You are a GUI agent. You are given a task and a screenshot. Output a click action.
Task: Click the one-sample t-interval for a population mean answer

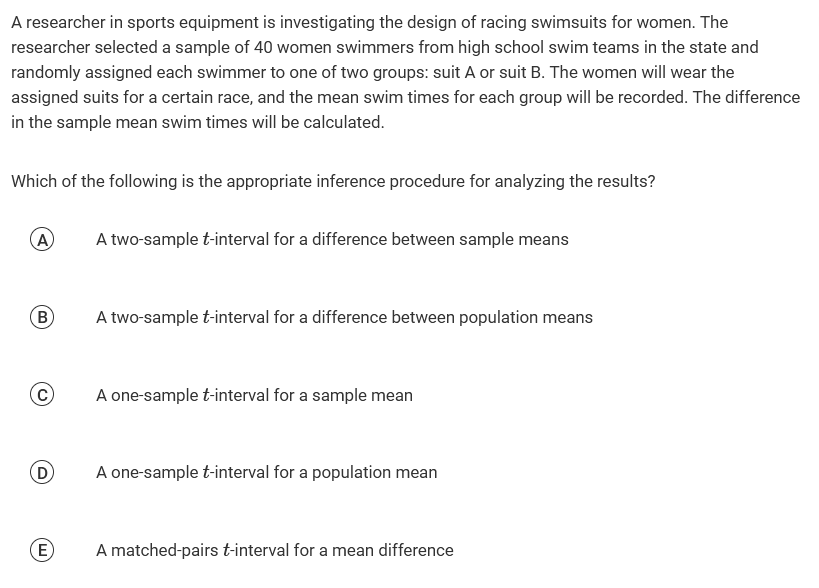[266, 472]
